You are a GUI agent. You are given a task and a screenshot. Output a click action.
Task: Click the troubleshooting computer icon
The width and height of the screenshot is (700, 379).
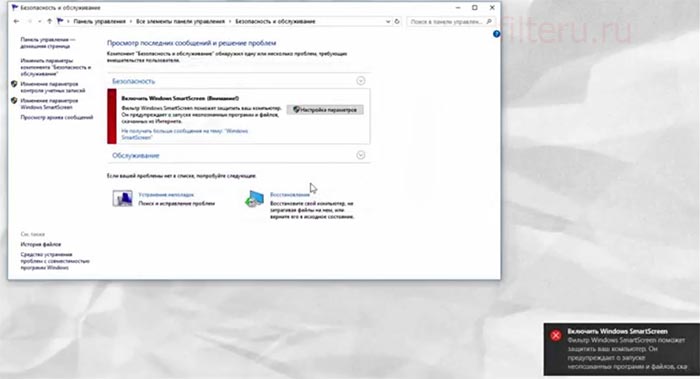122,198
